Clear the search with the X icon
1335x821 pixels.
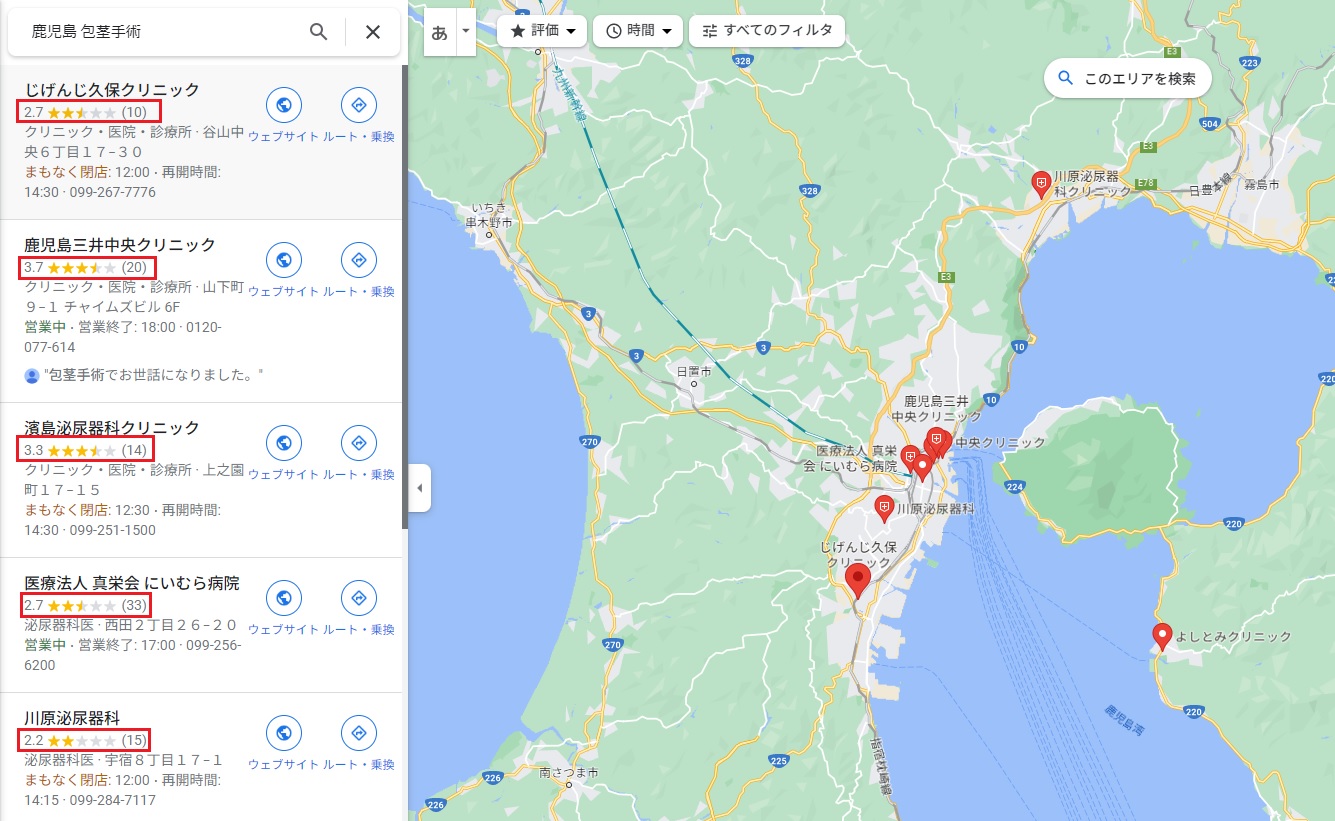click(373, 32)
